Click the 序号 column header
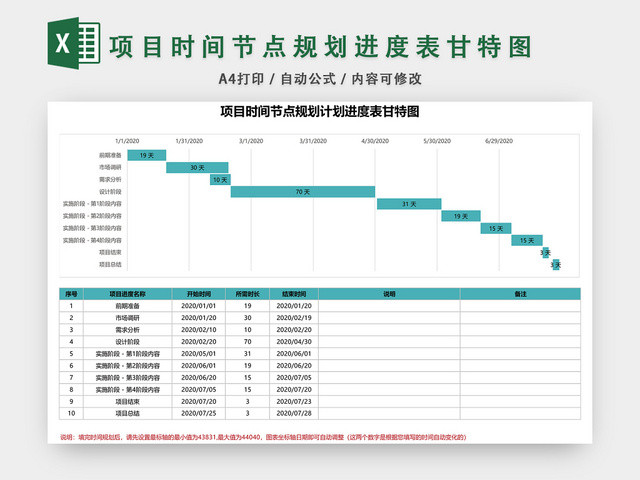640x480 pixels. 71,294
